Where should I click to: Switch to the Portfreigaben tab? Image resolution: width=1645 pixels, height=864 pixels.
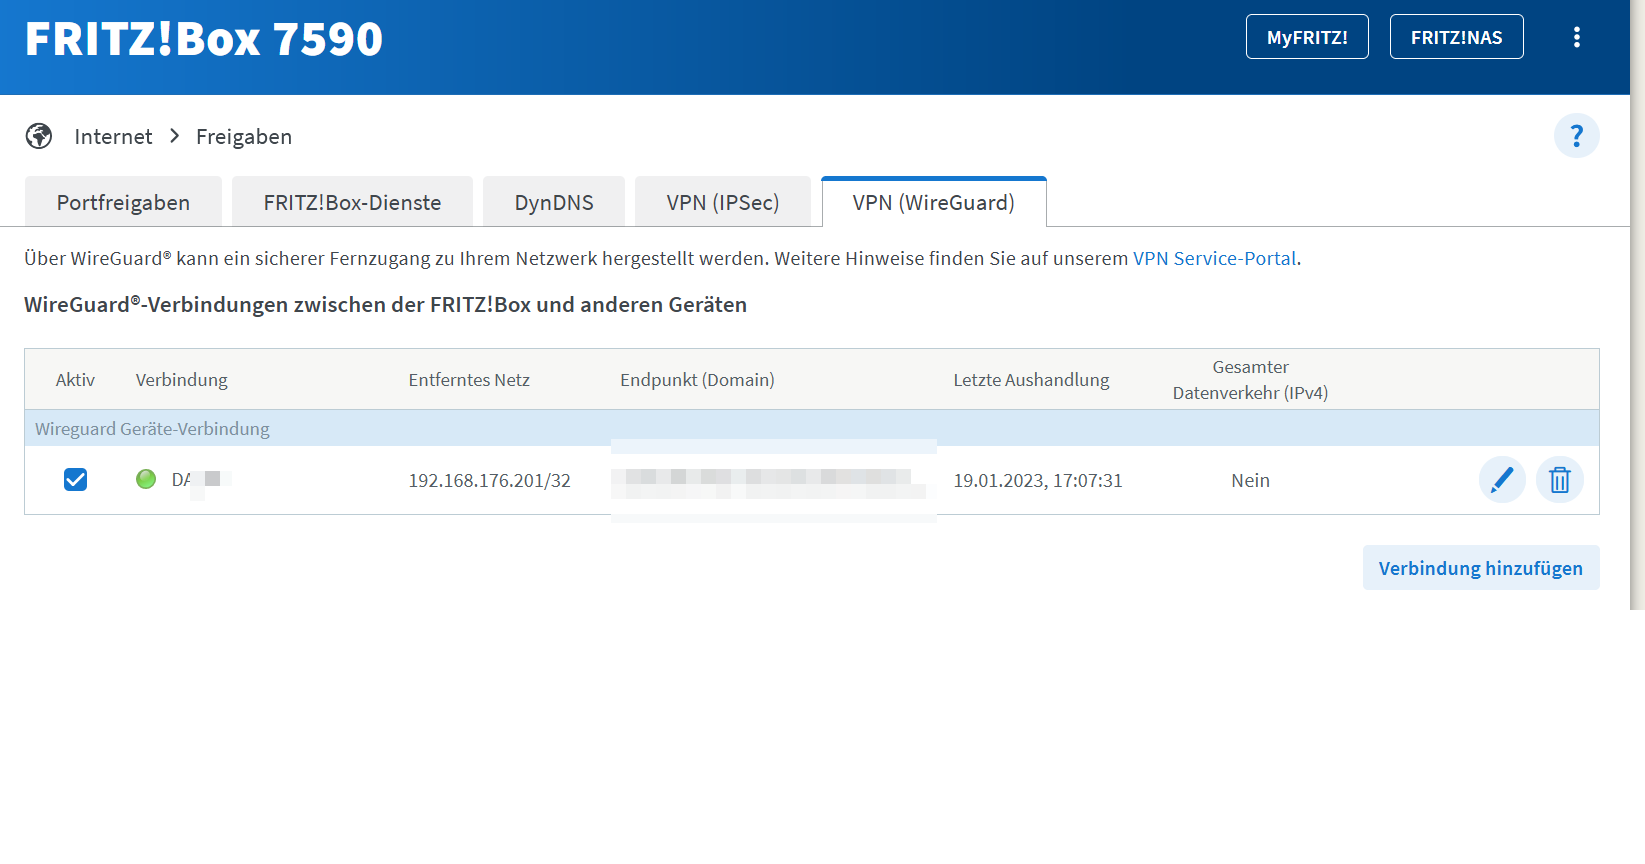123,202
